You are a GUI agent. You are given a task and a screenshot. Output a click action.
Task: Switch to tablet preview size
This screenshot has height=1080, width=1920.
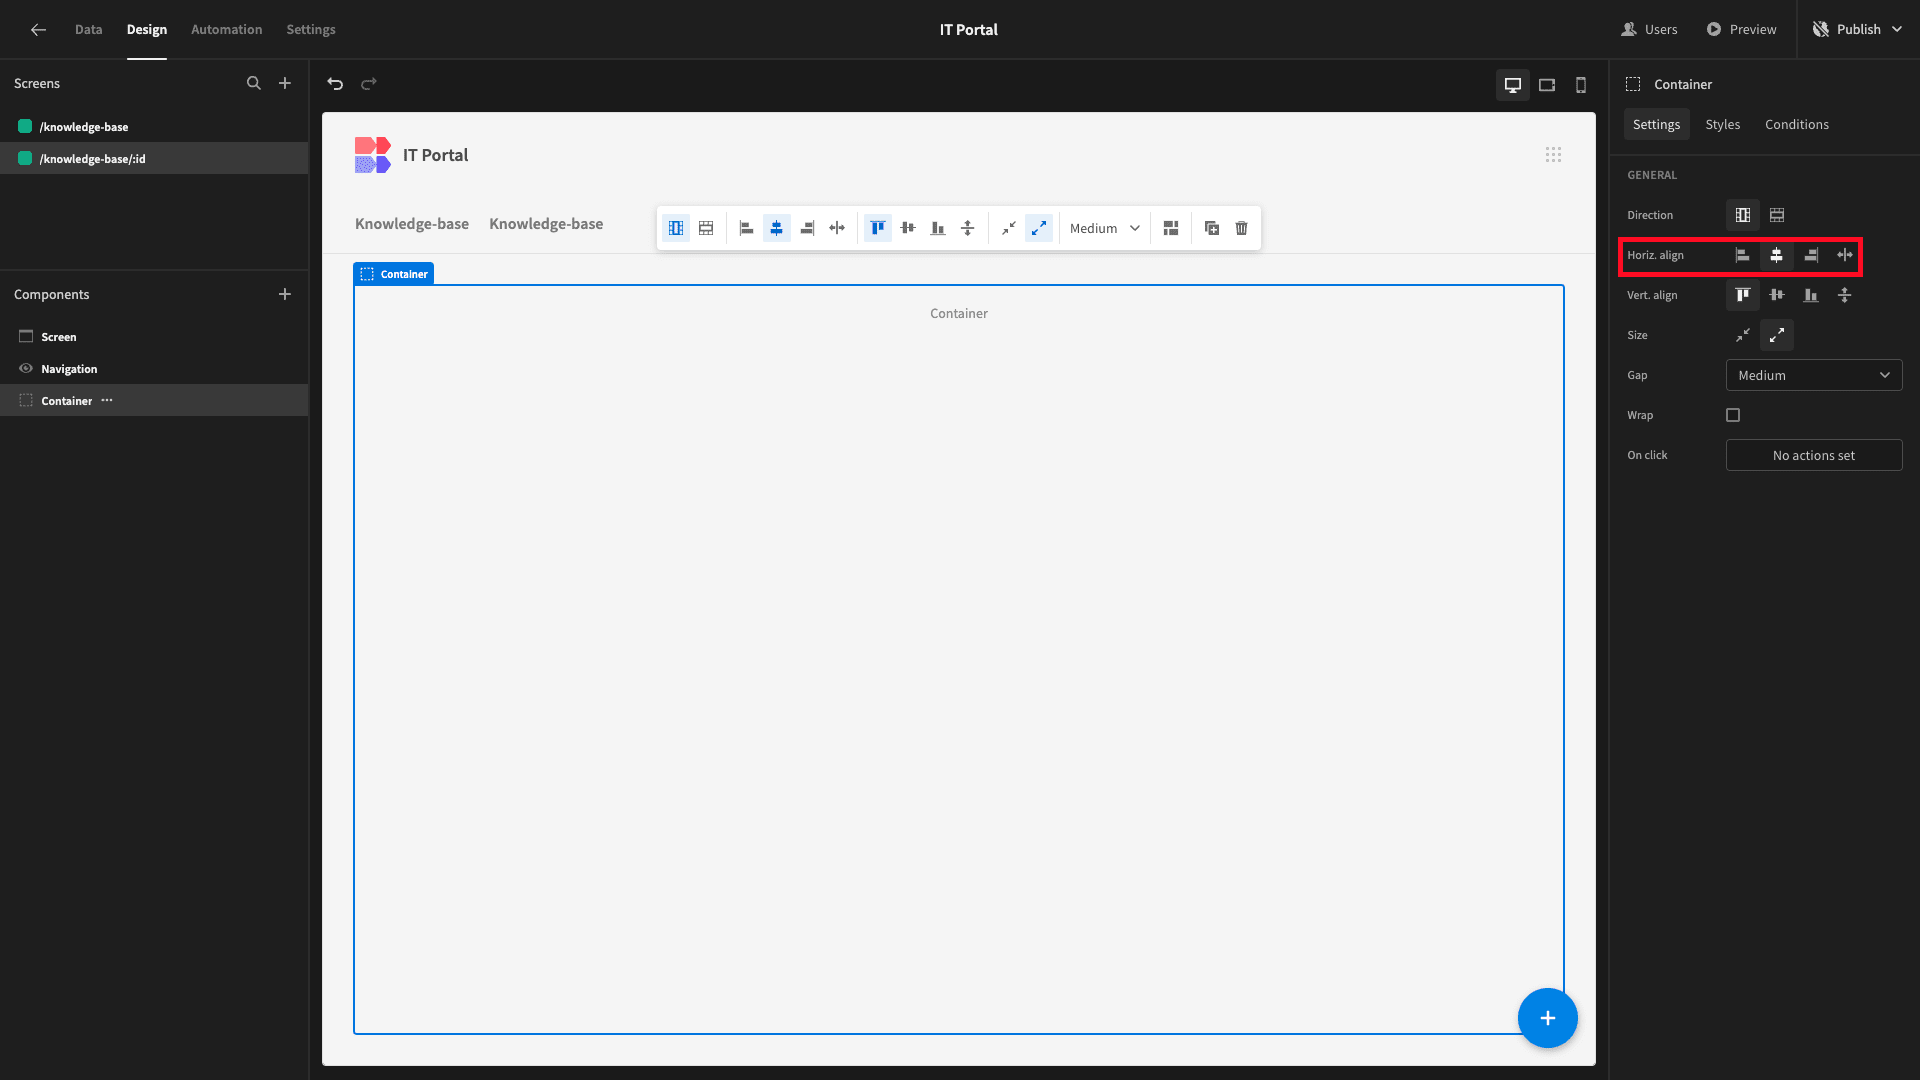[1547, 85]
